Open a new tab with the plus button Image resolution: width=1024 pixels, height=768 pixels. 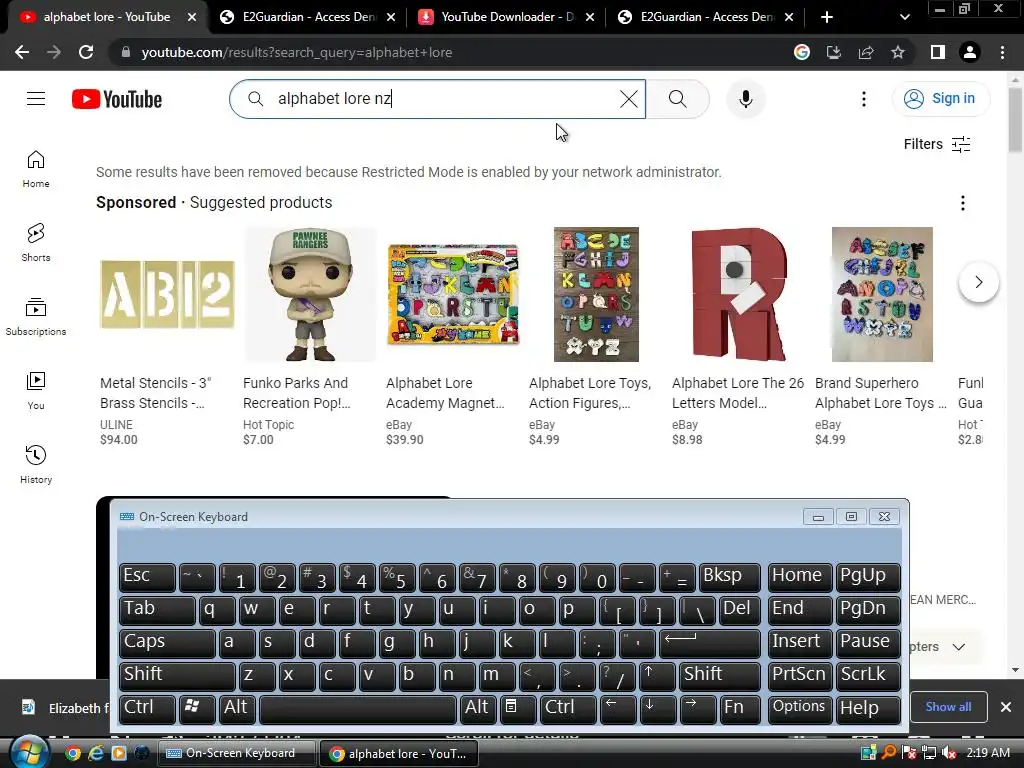pos(827,17)
